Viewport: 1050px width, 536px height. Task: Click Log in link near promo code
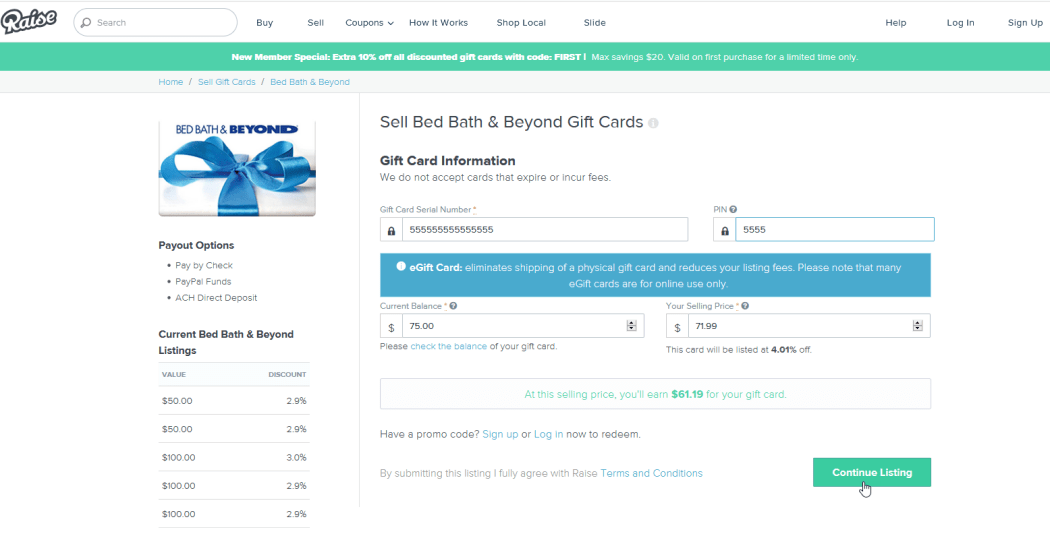coord(548,434)
